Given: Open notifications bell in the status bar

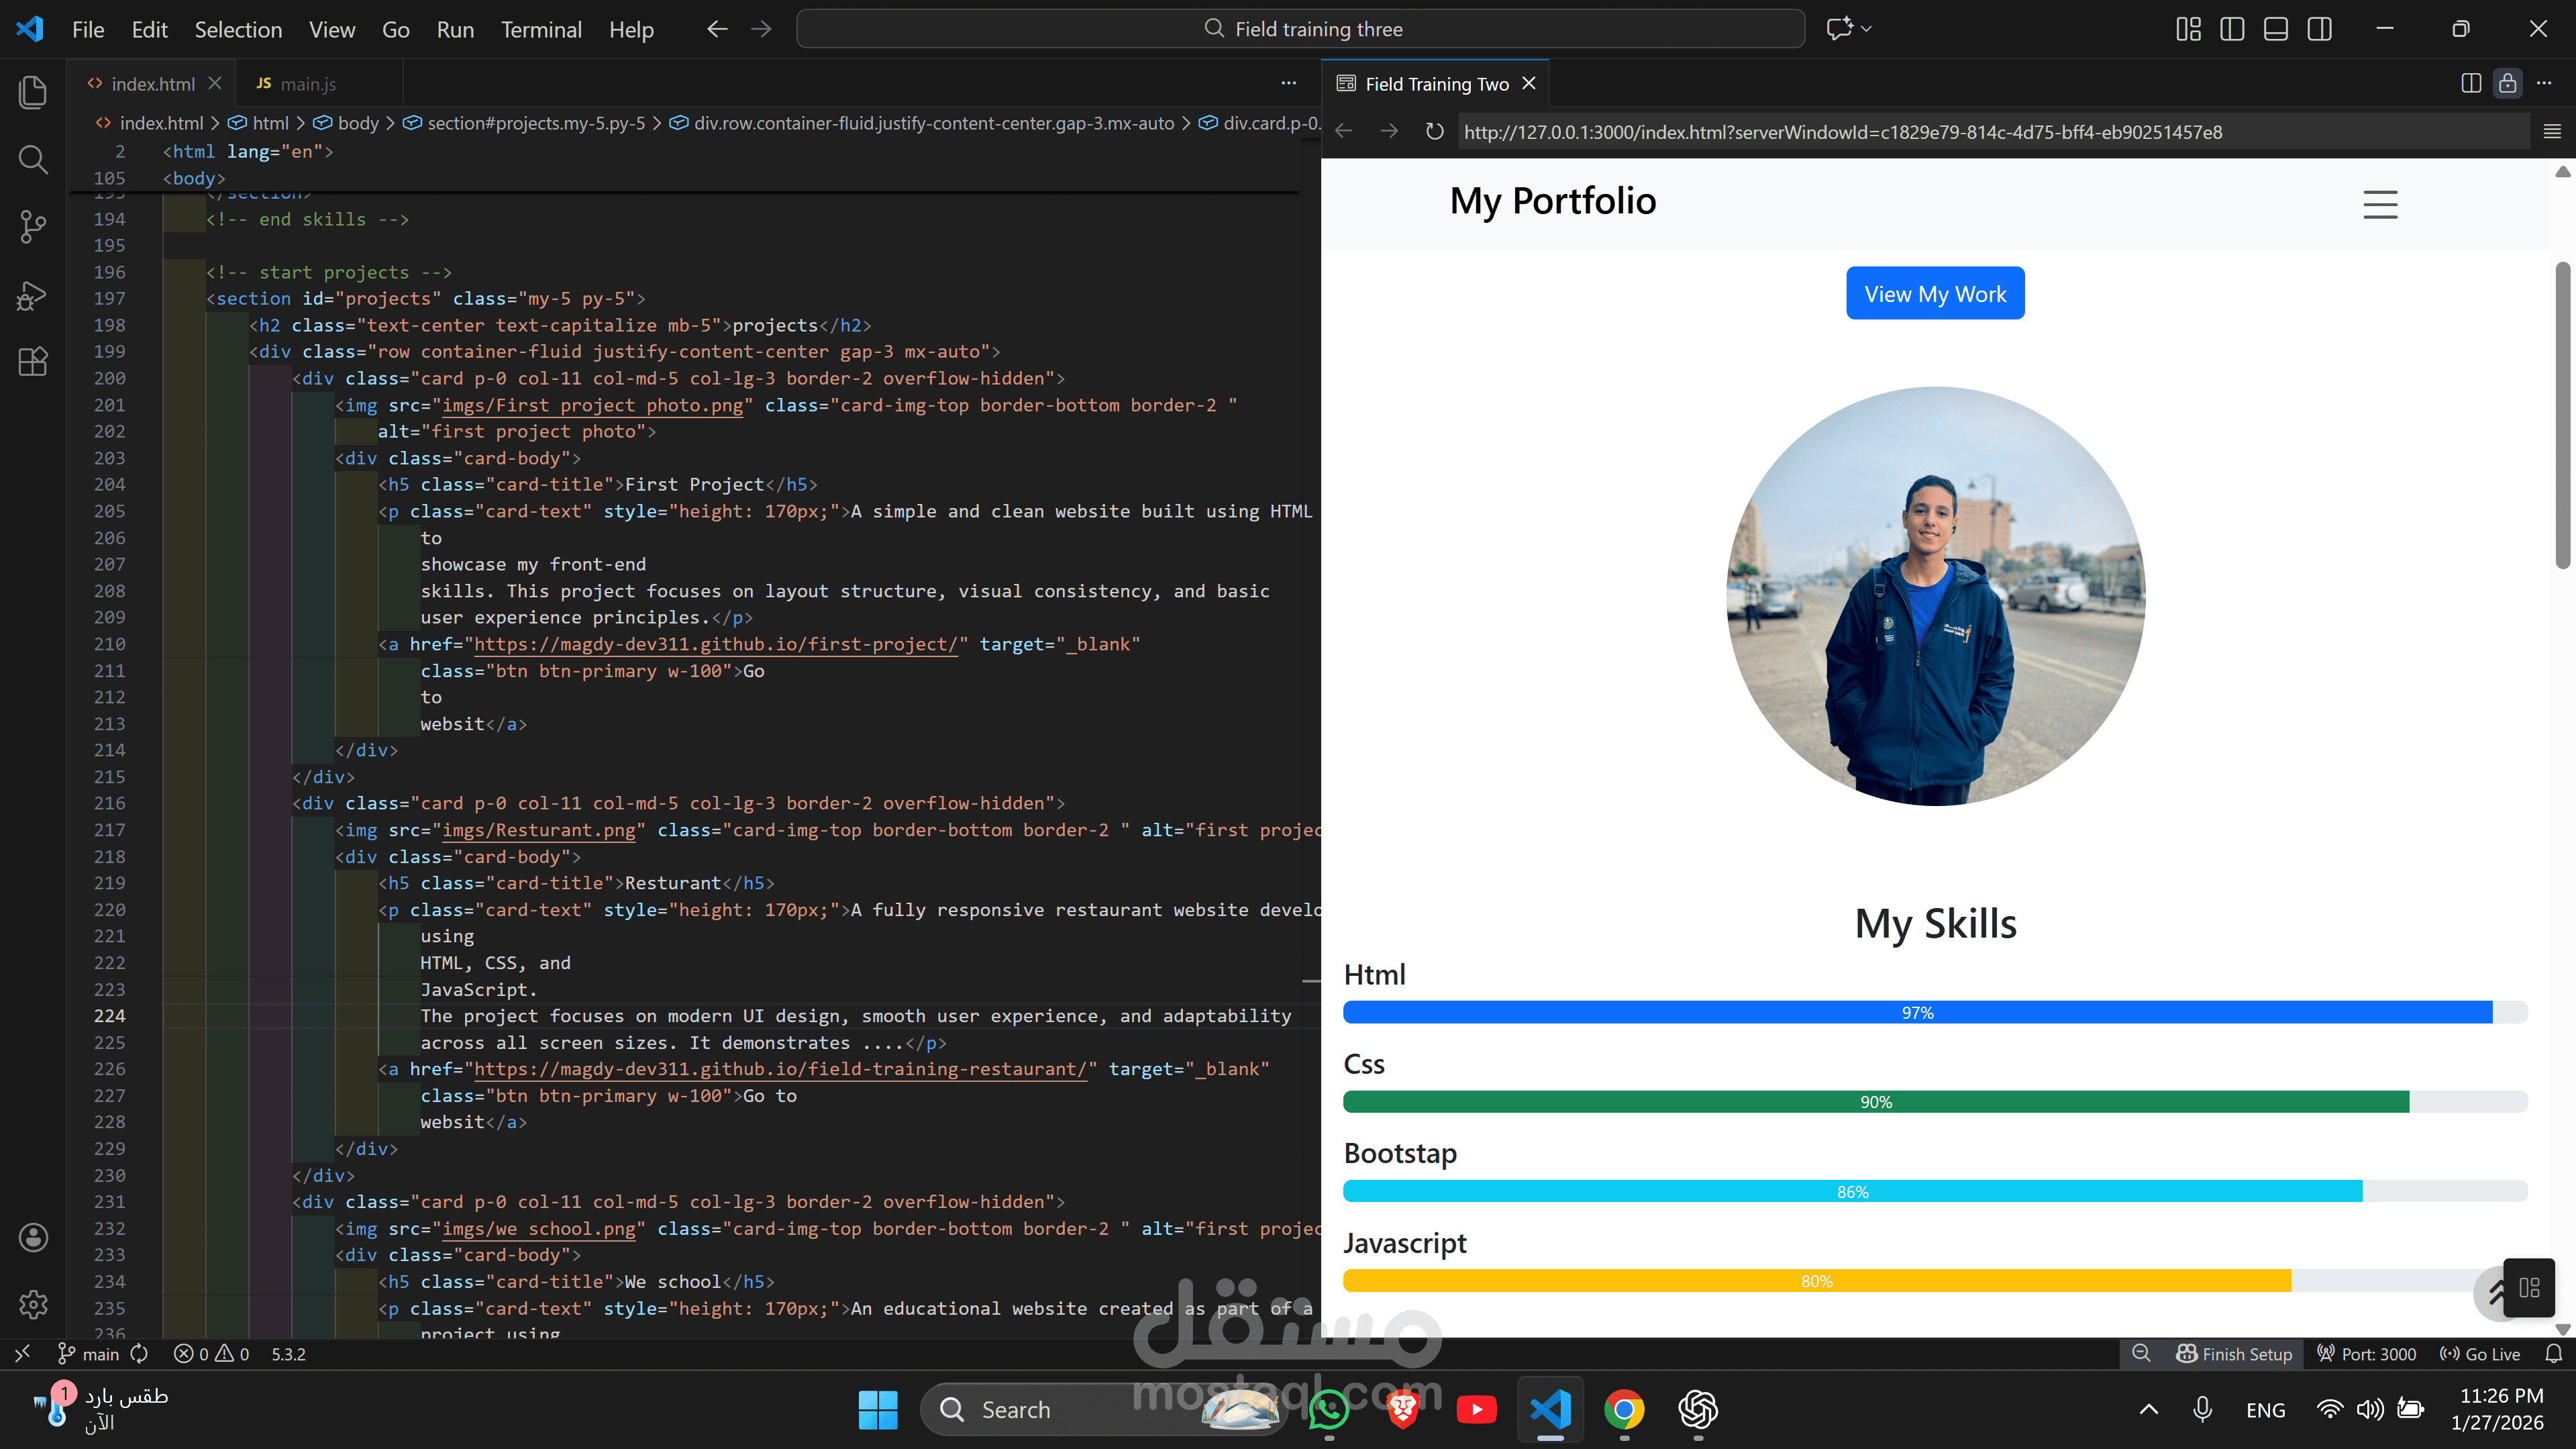Looking at the screenshot, I should pyautogui.click(x=2554, y=1353).
